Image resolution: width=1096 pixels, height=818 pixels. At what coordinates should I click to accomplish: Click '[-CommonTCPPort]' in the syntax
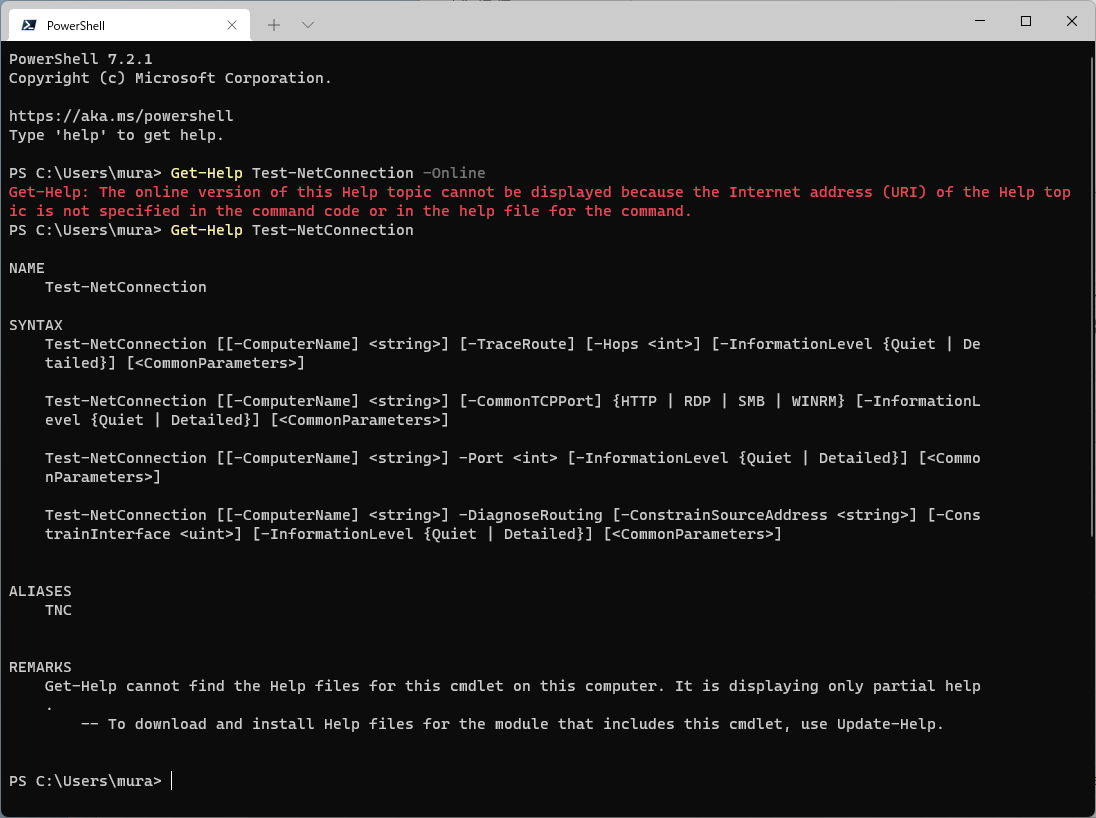click(x=531, y=401)
